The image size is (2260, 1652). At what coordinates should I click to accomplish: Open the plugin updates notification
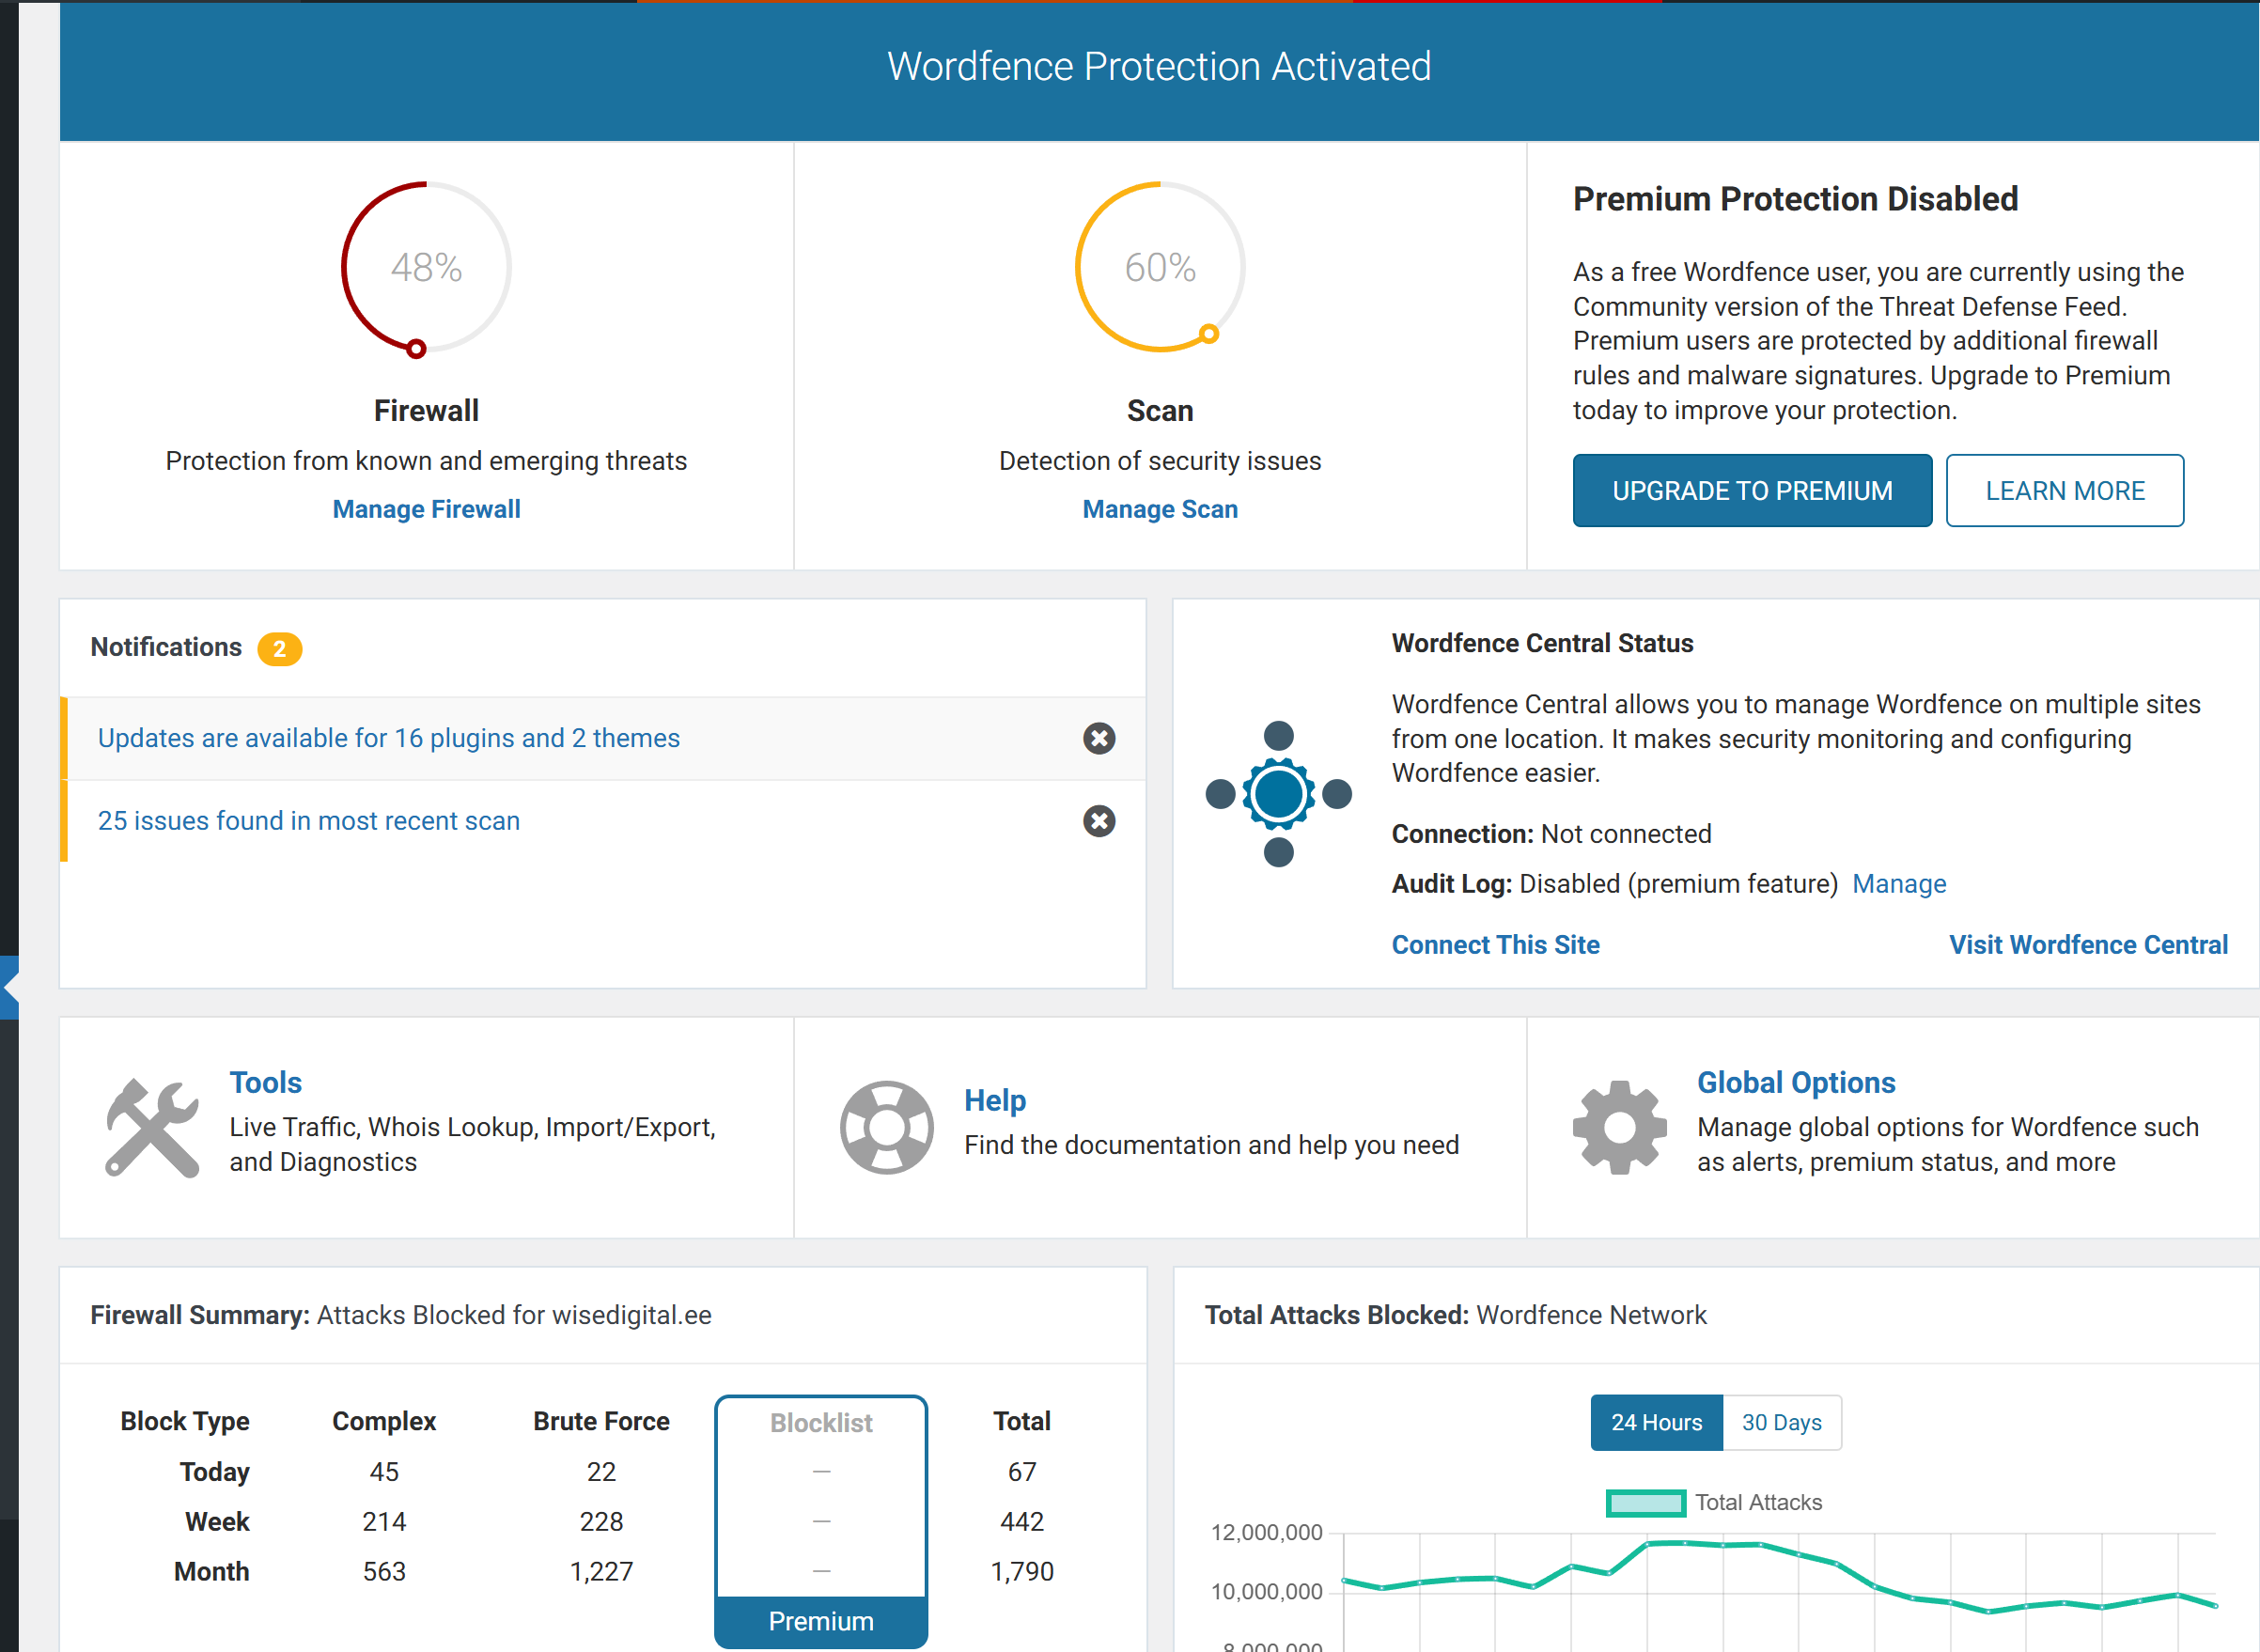click(388, 738)
